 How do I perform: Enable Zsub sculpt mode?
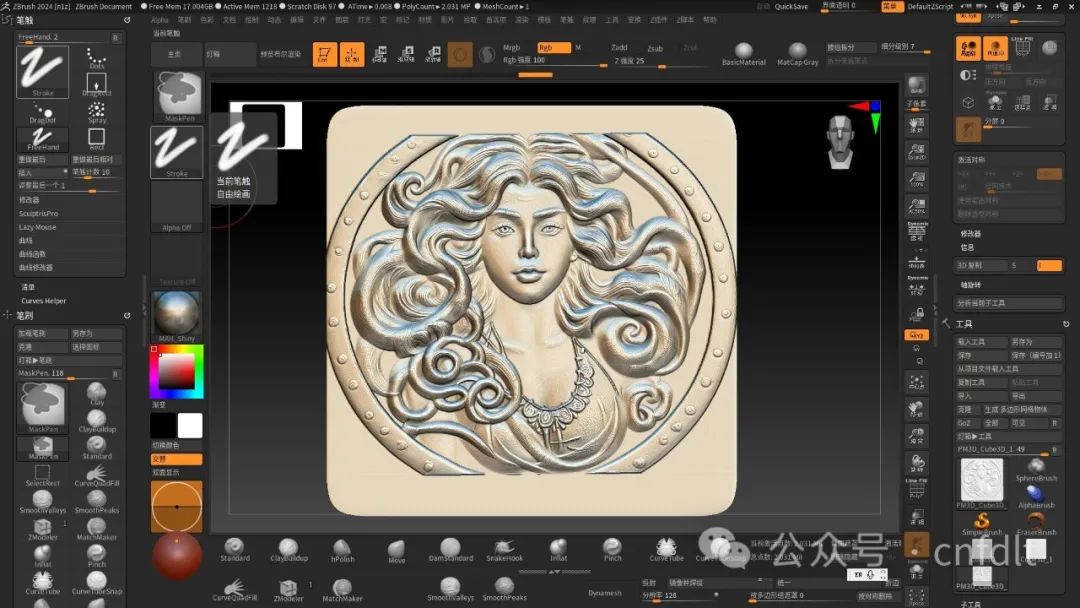point(655,48)
